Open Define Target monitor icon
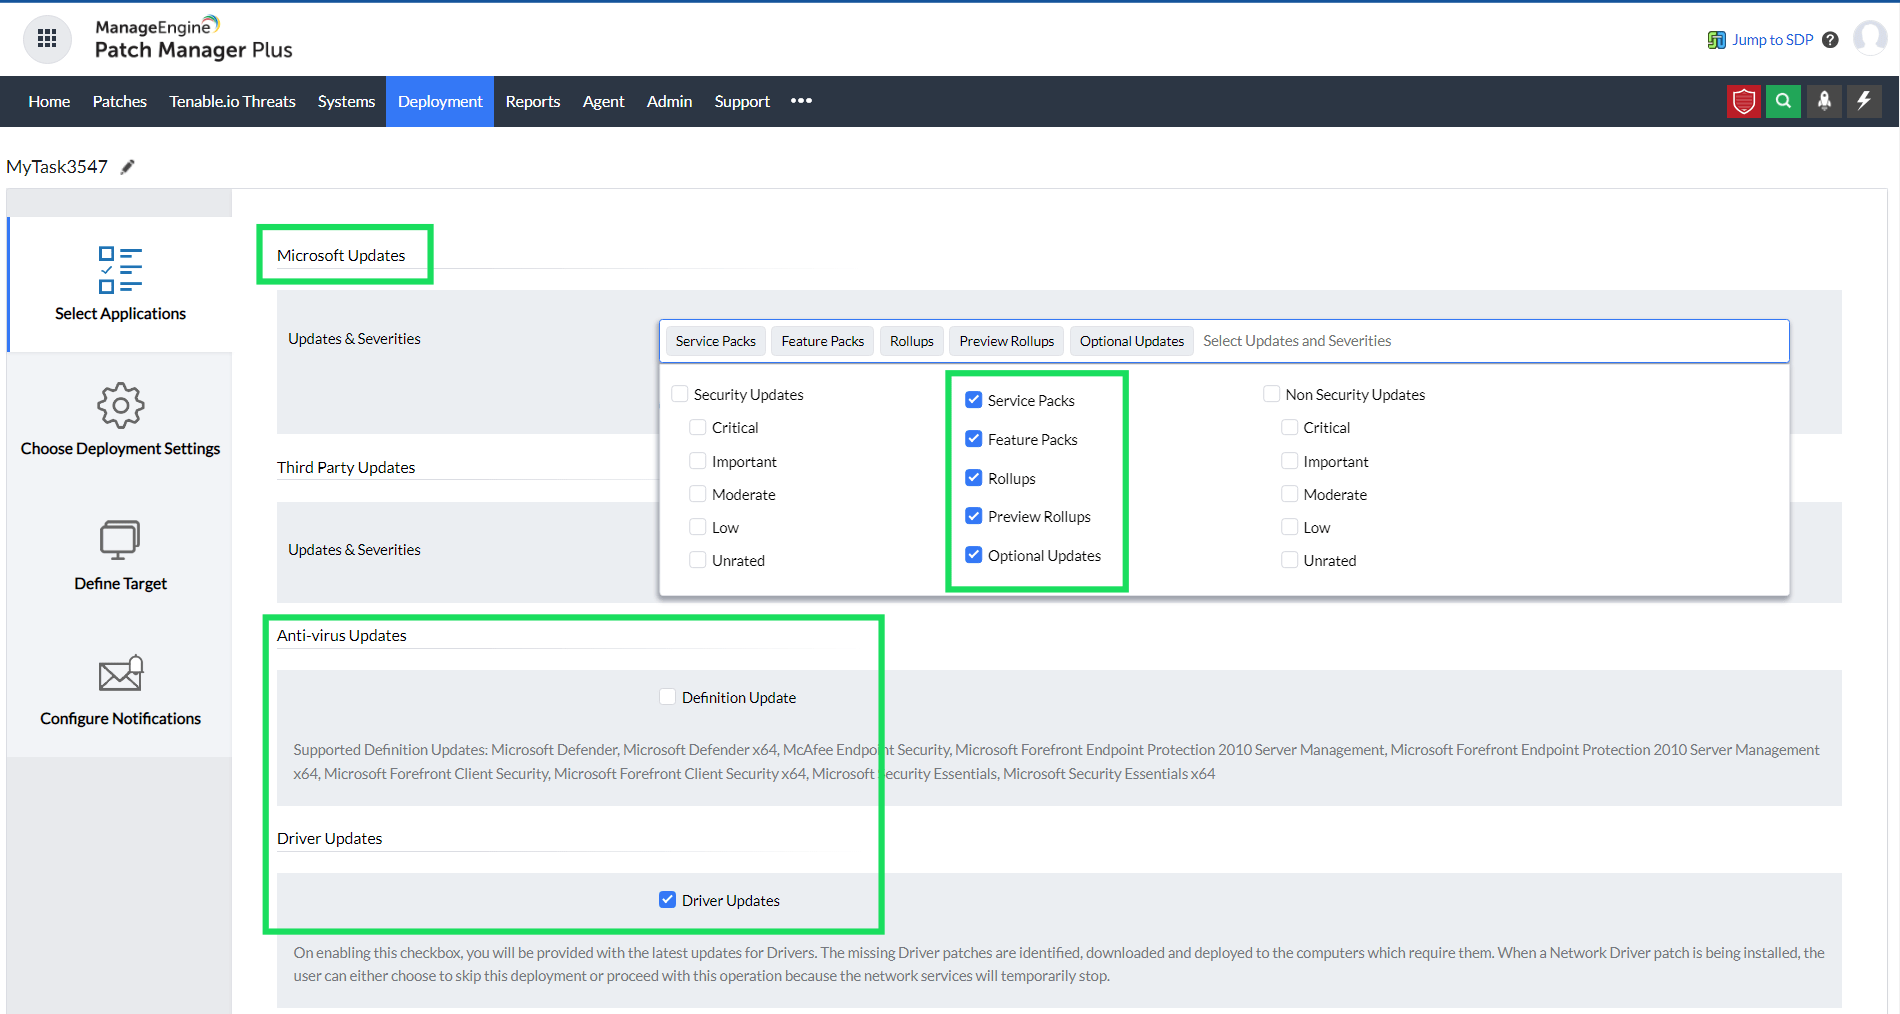 [120, 540]
